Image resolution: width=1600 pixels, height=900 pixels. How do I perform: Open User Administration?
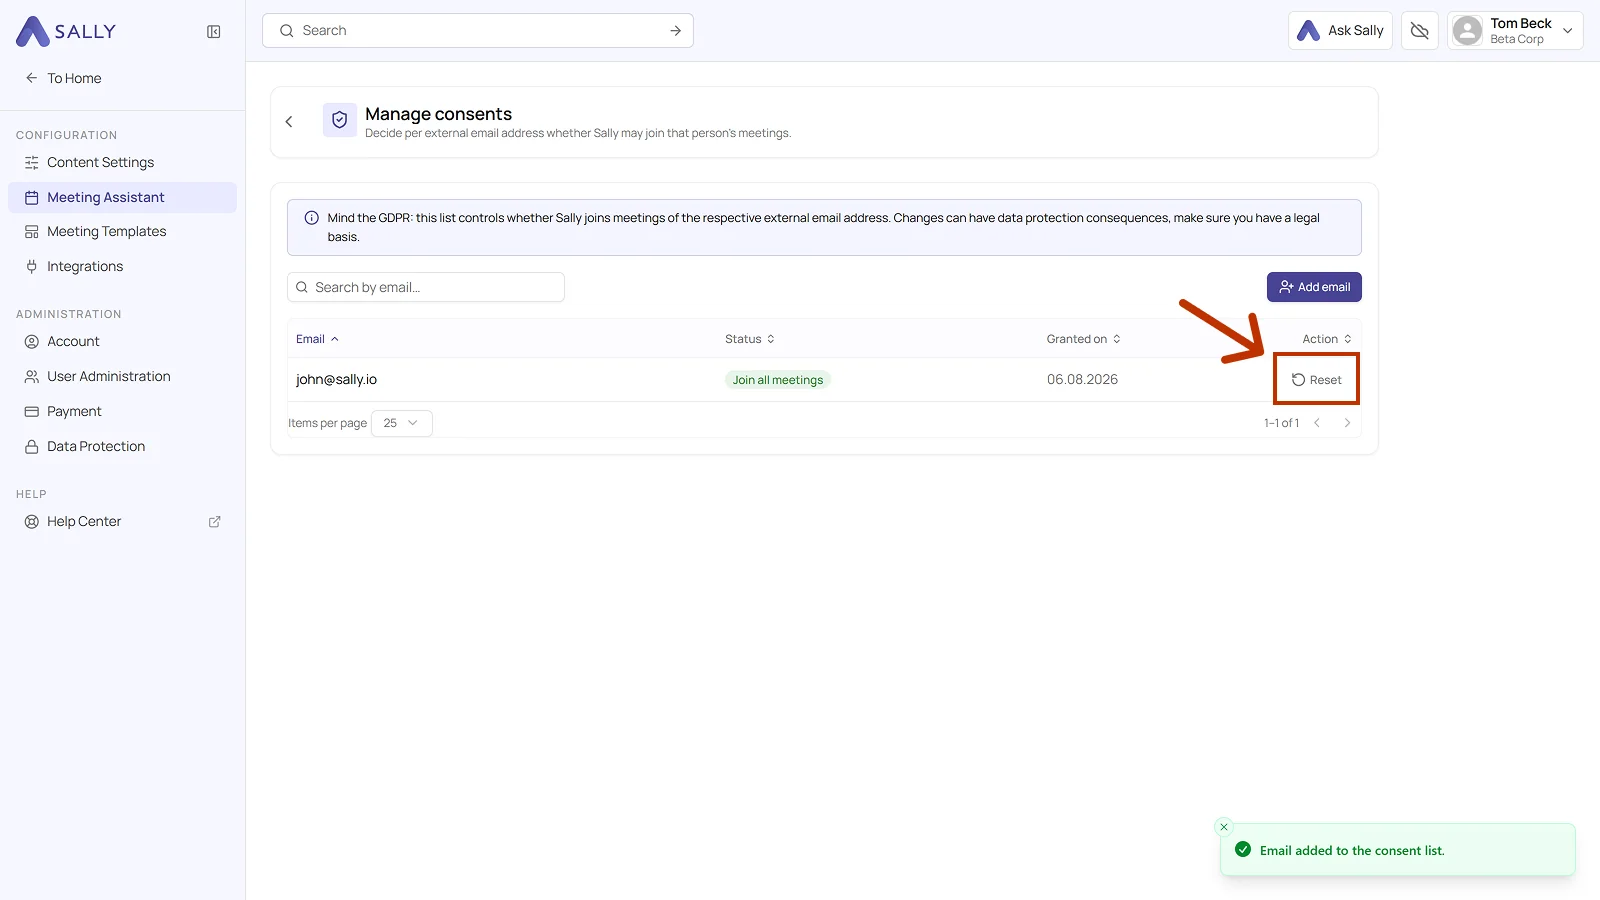(122, 376)
